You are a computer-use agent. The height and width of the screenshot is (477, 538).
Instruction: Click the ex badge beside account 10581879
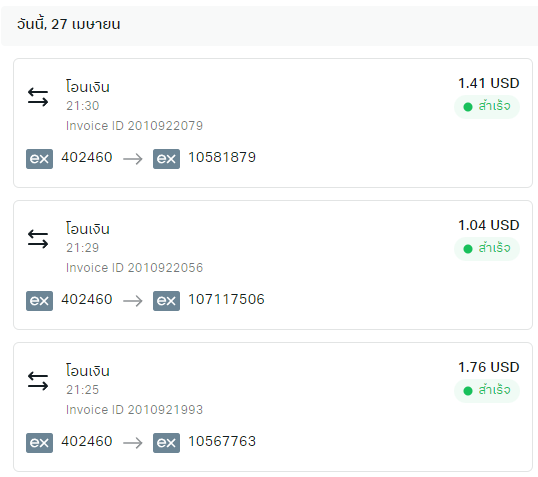166,159
